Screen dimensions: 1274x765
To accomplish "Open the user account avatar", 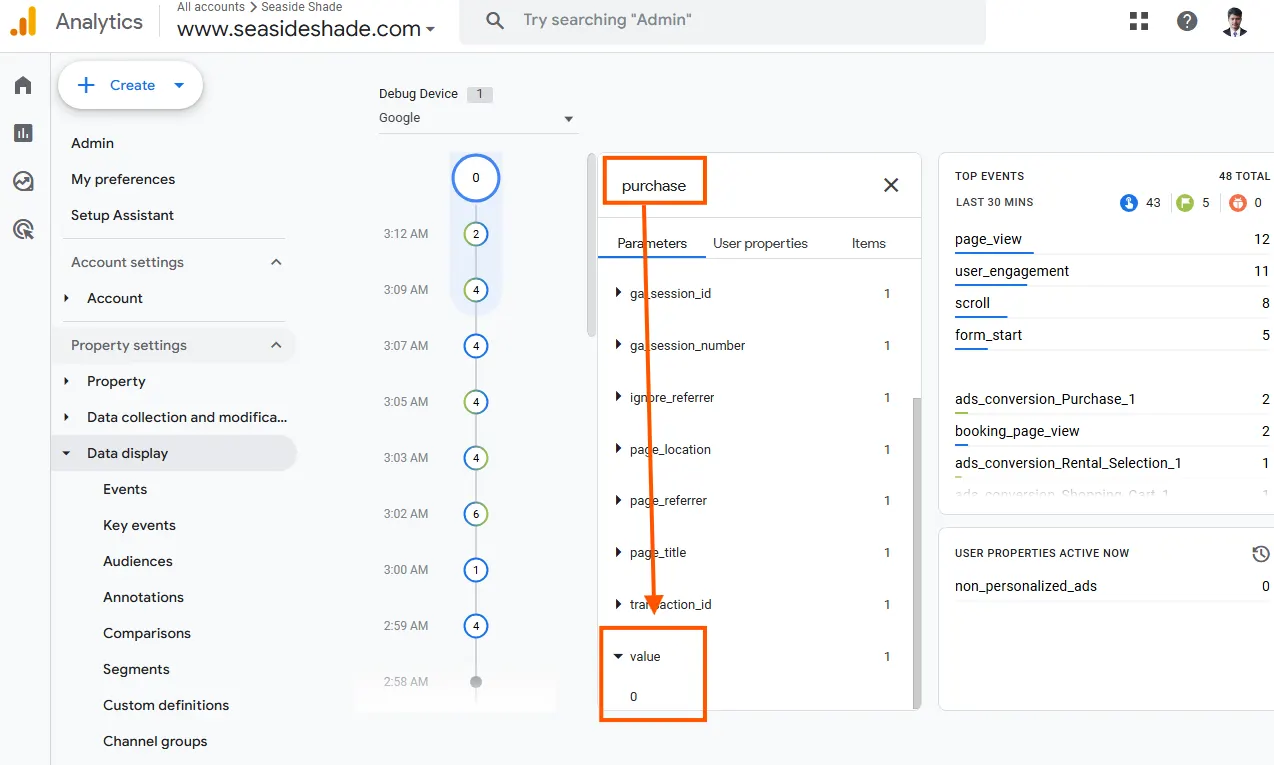I will pos(1235,21).
